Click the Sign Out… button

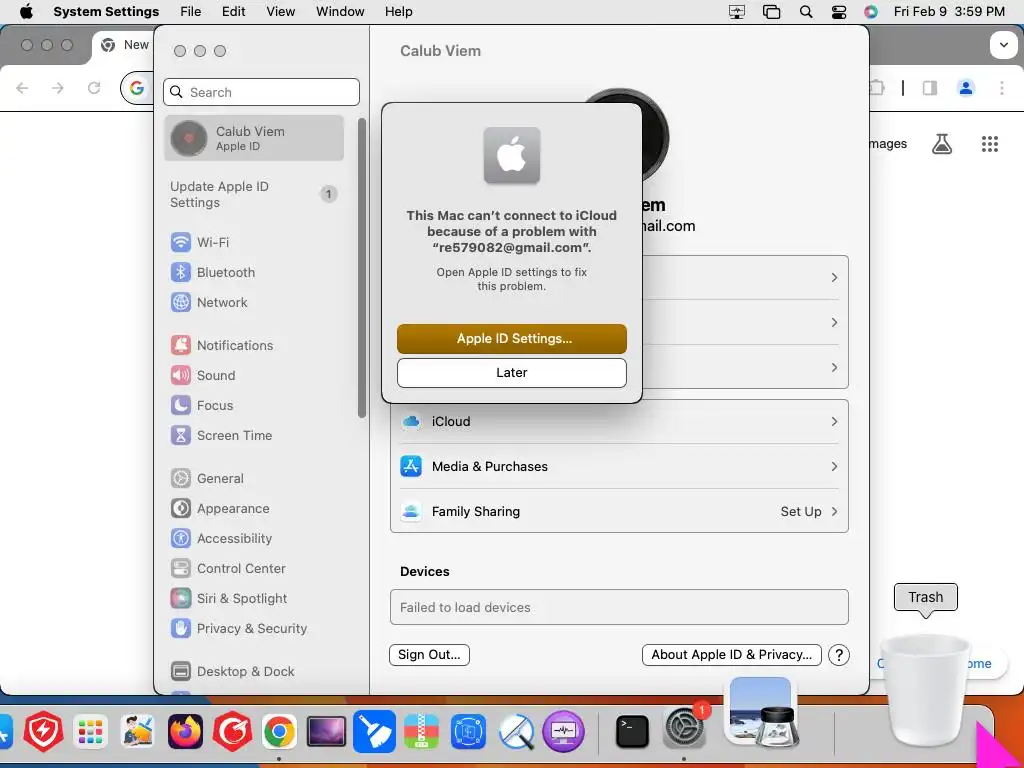pyautogui.click(x=429, y=655)
